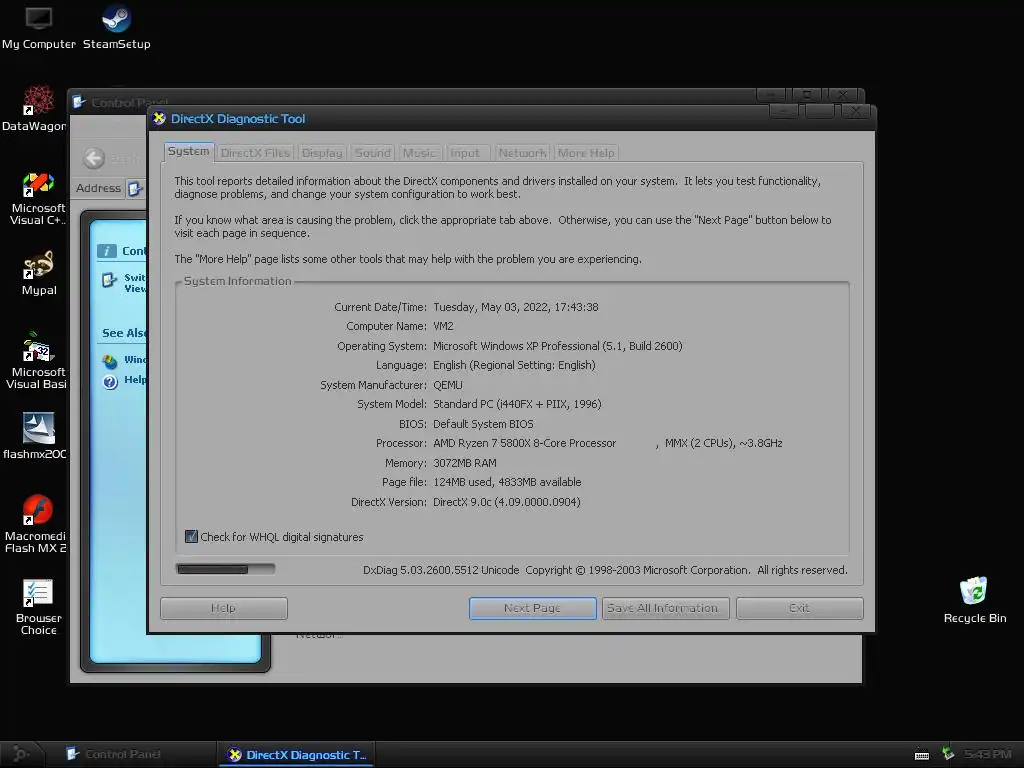The image size is (1024, 768).
Task: Click the computer name VM2
Action: [x=443, y=327]
